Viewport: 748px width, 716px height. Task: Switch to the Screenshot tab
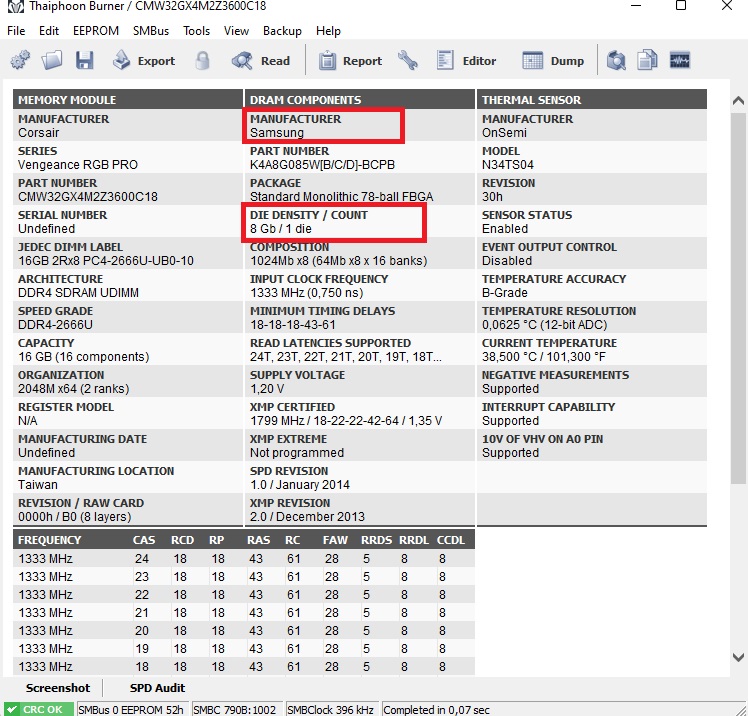58,688
